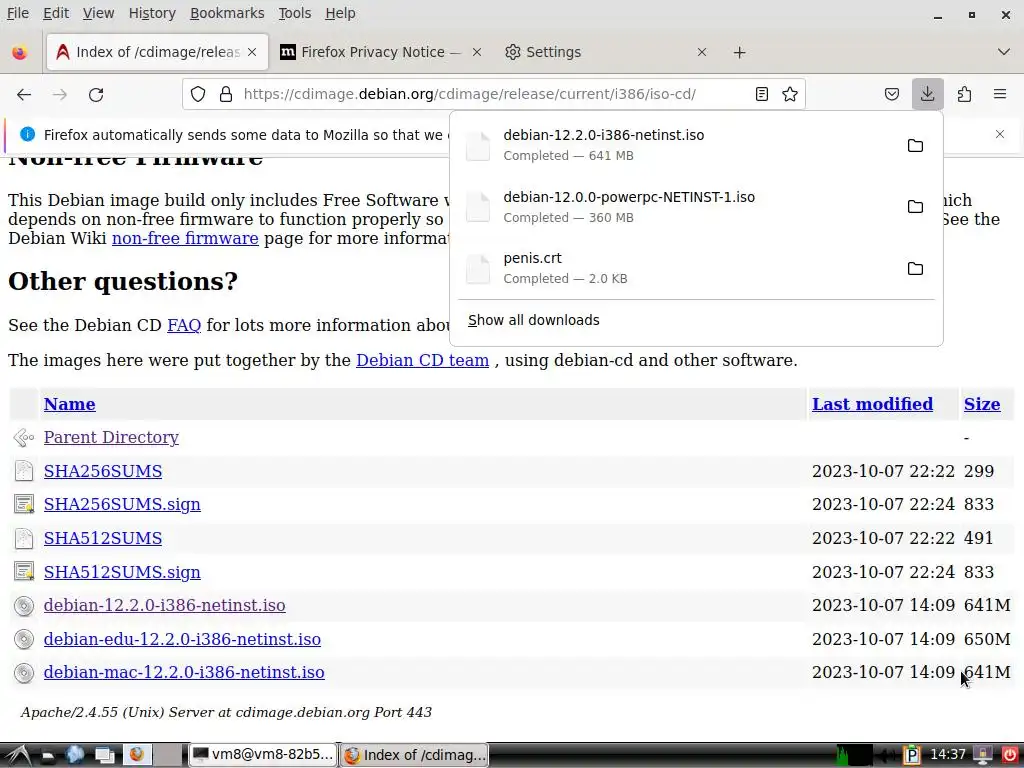Open the Help menu
The height and width of the screenshot is (768, 1024).
coord(340,13)
